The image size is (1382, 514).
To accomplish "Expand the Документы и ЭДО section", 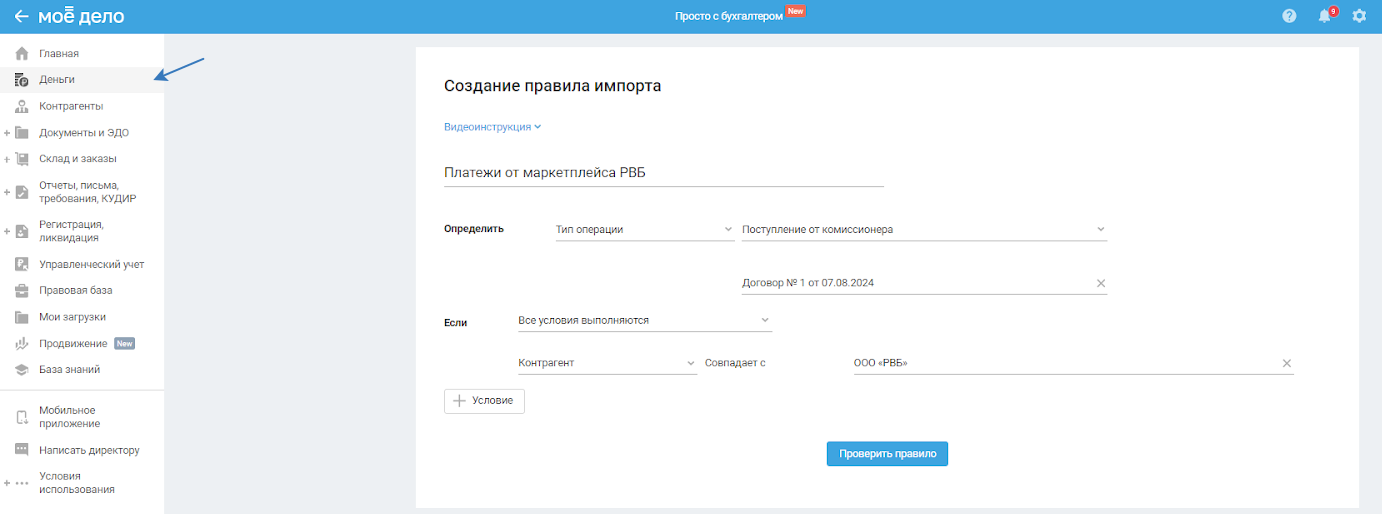I will [8, 133].
